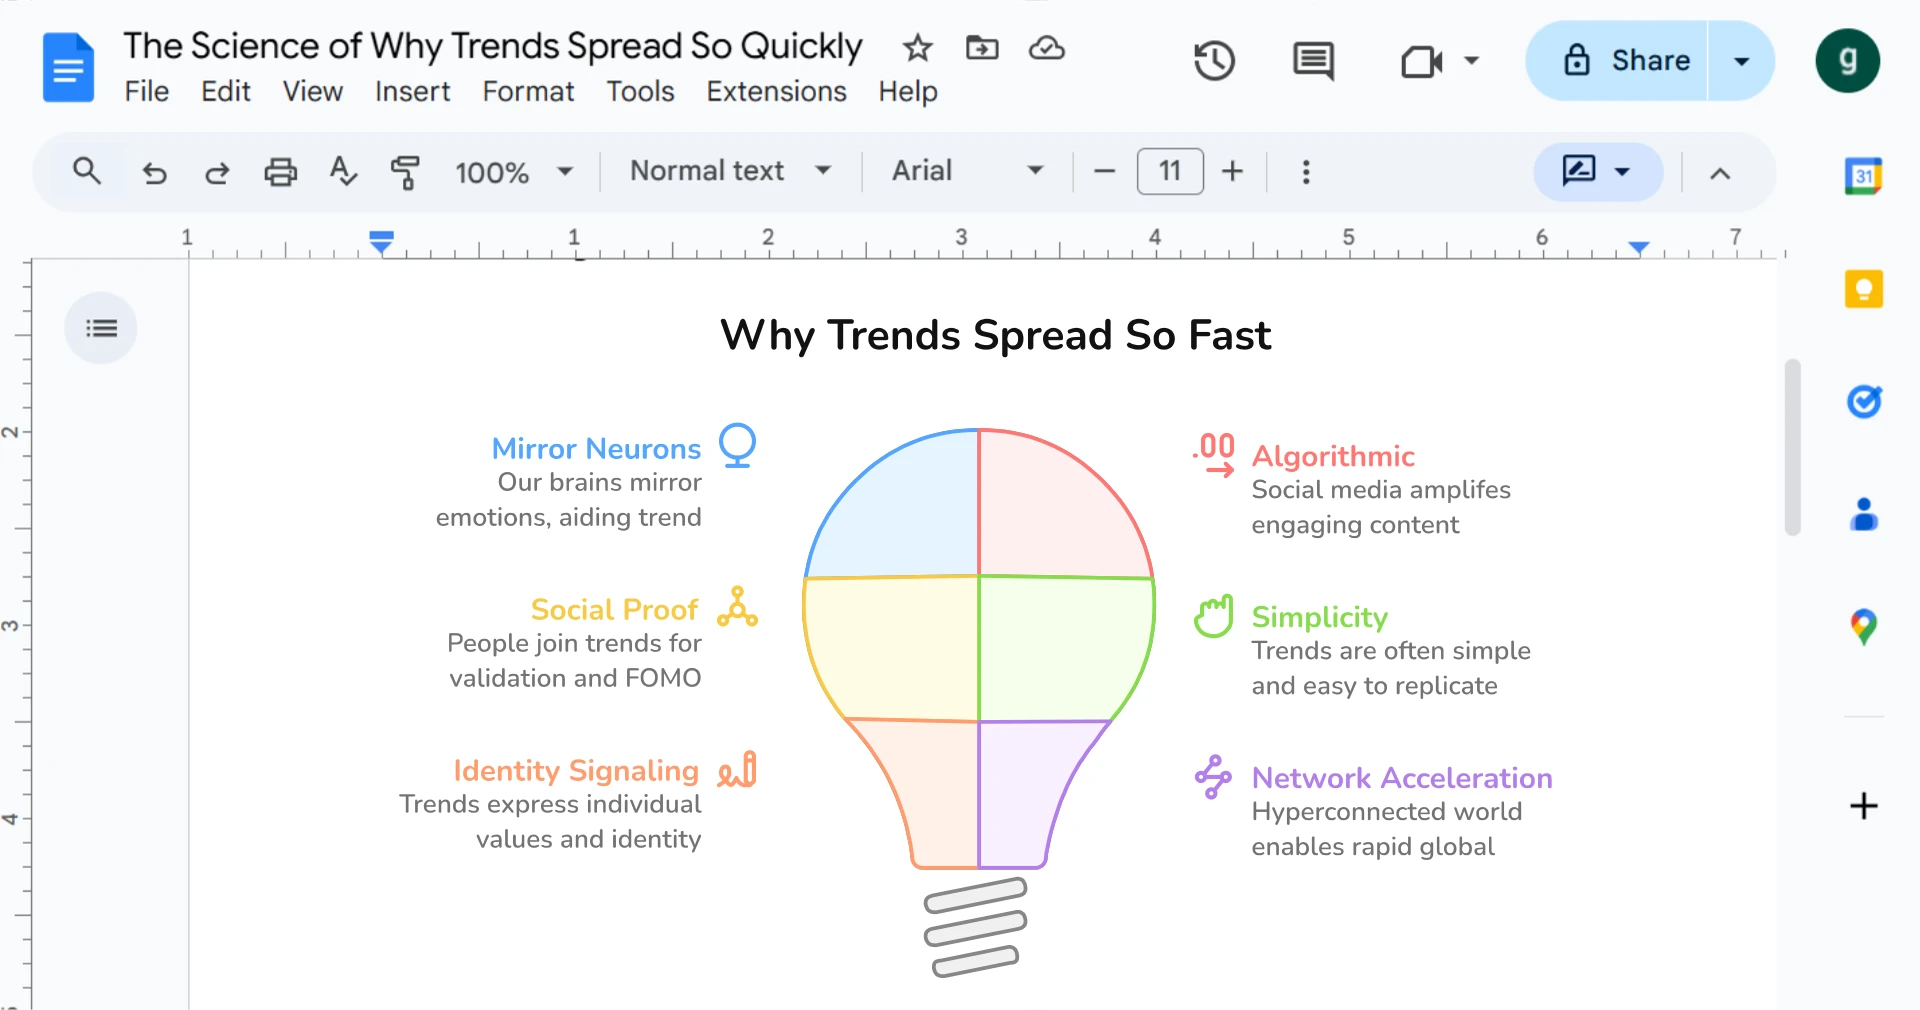This screenshot has width=1920, height=1010.
Task: Select the Print icon
Action: [x=280, y=172]
